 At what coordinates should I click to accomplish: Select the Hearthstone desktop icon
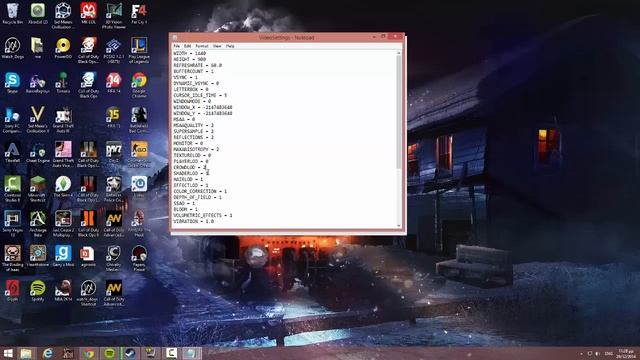click(38, 257)
